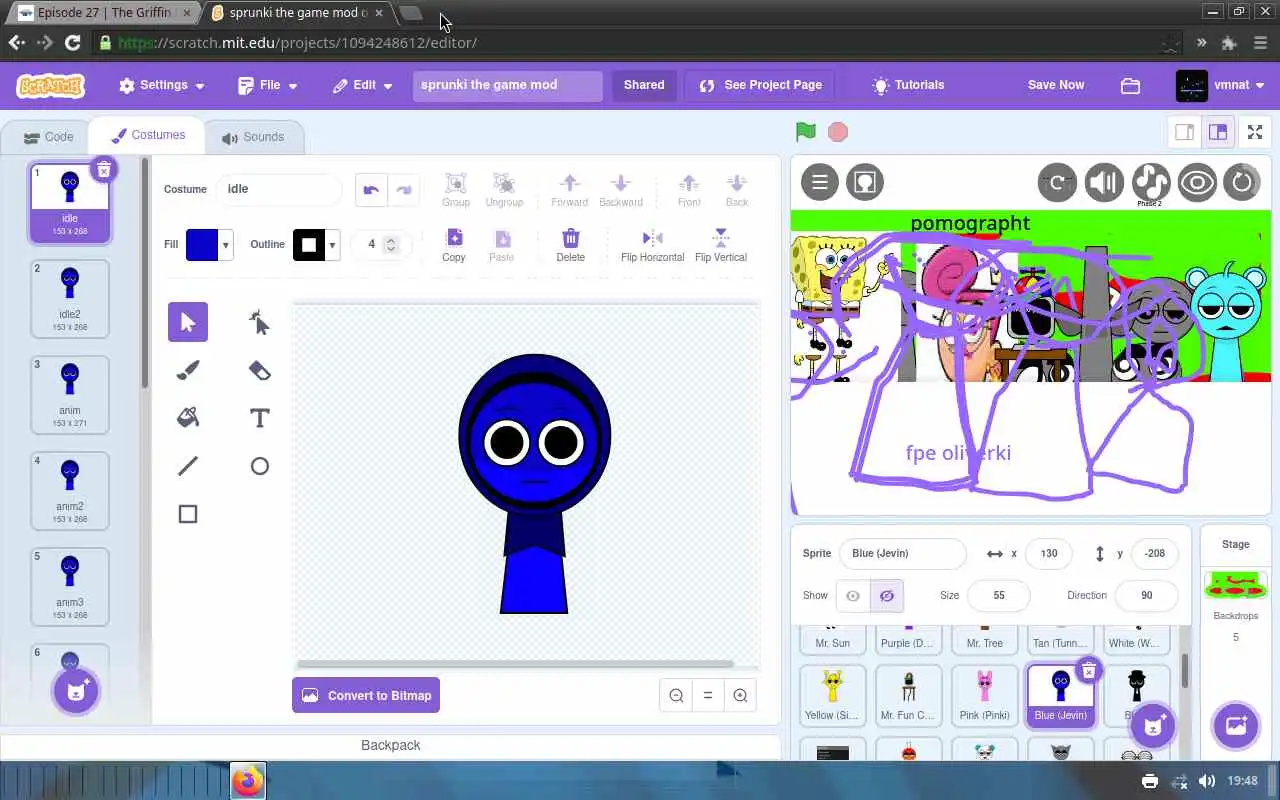Open the Edit menu

tap(362, 85)
